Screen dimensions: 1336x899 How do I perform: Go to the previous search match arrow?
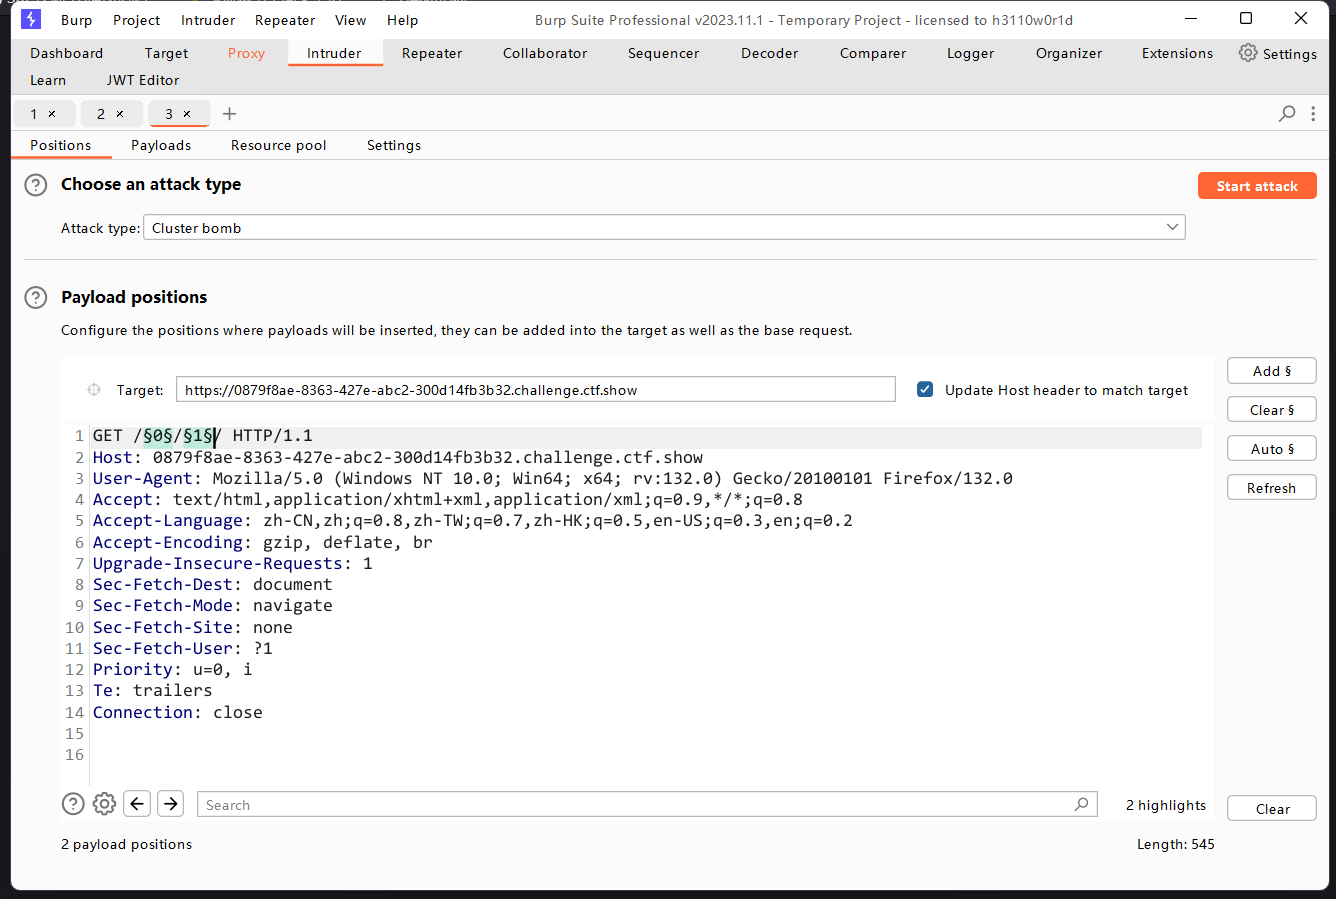138,803
